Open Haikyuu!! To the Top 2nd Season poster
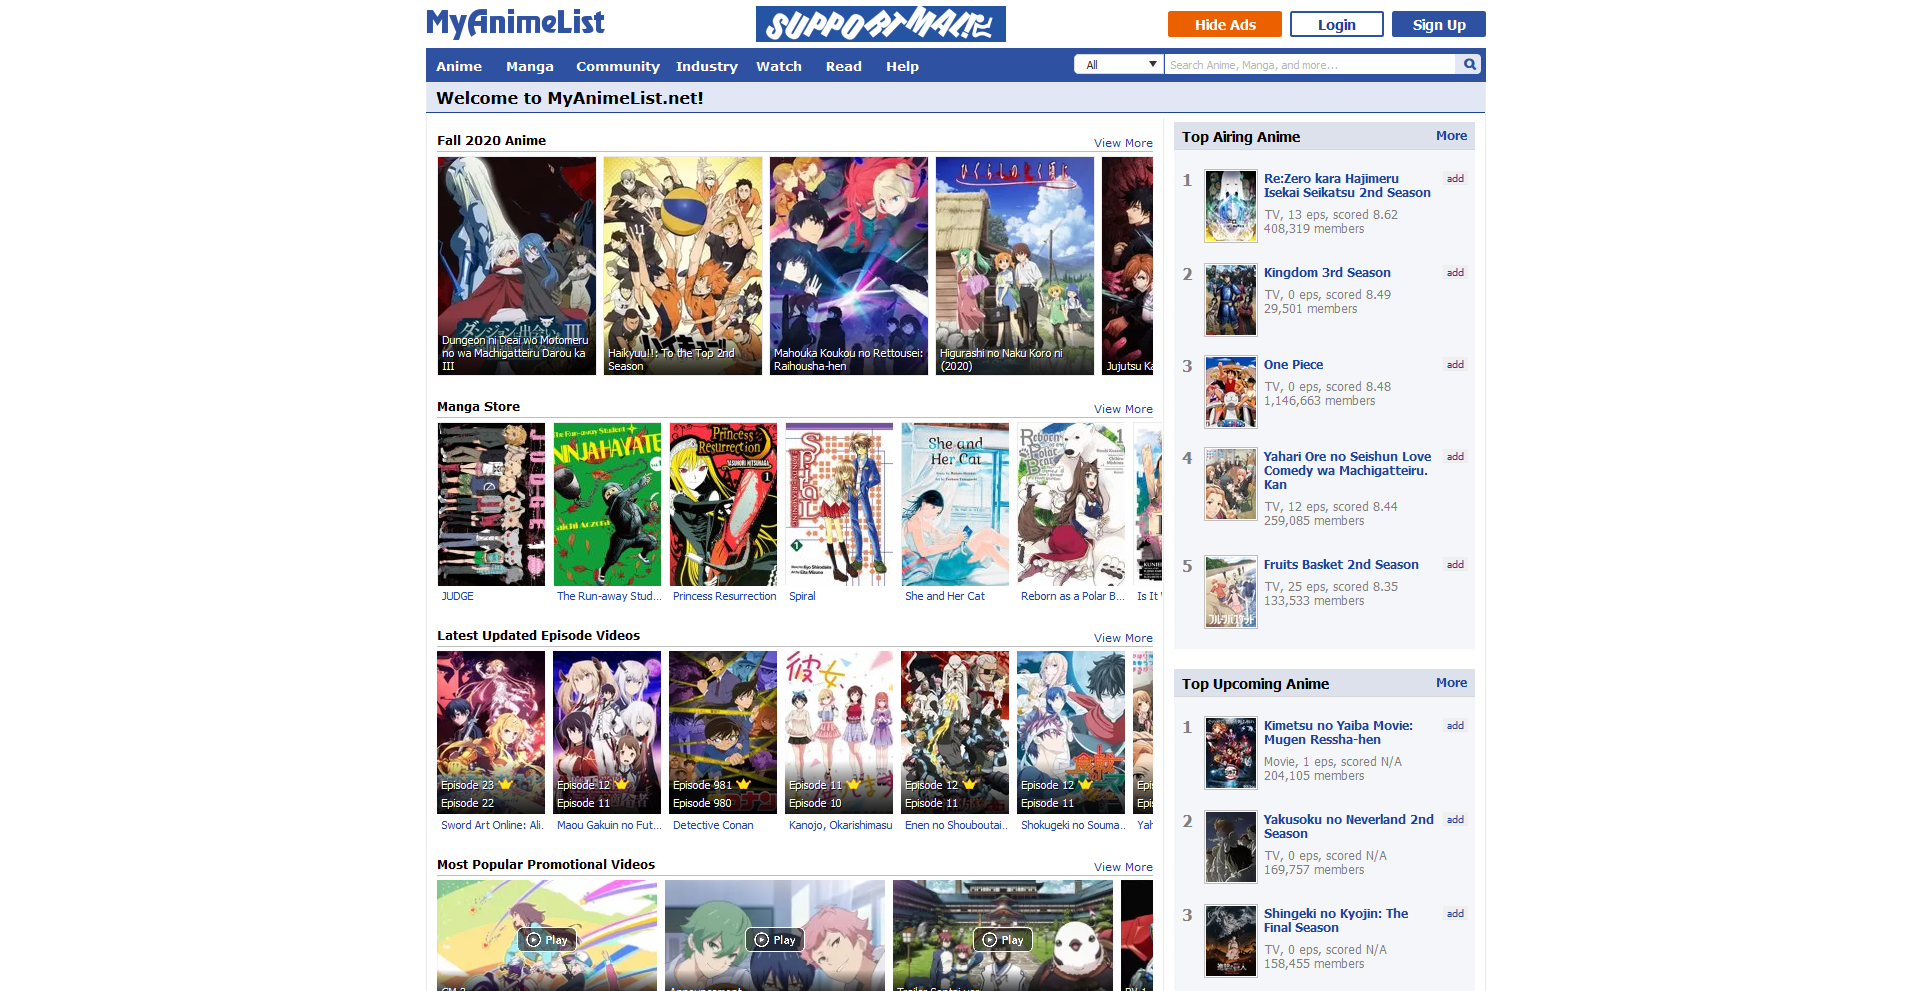Screen dimensions: 1912x991 (683, 266)
